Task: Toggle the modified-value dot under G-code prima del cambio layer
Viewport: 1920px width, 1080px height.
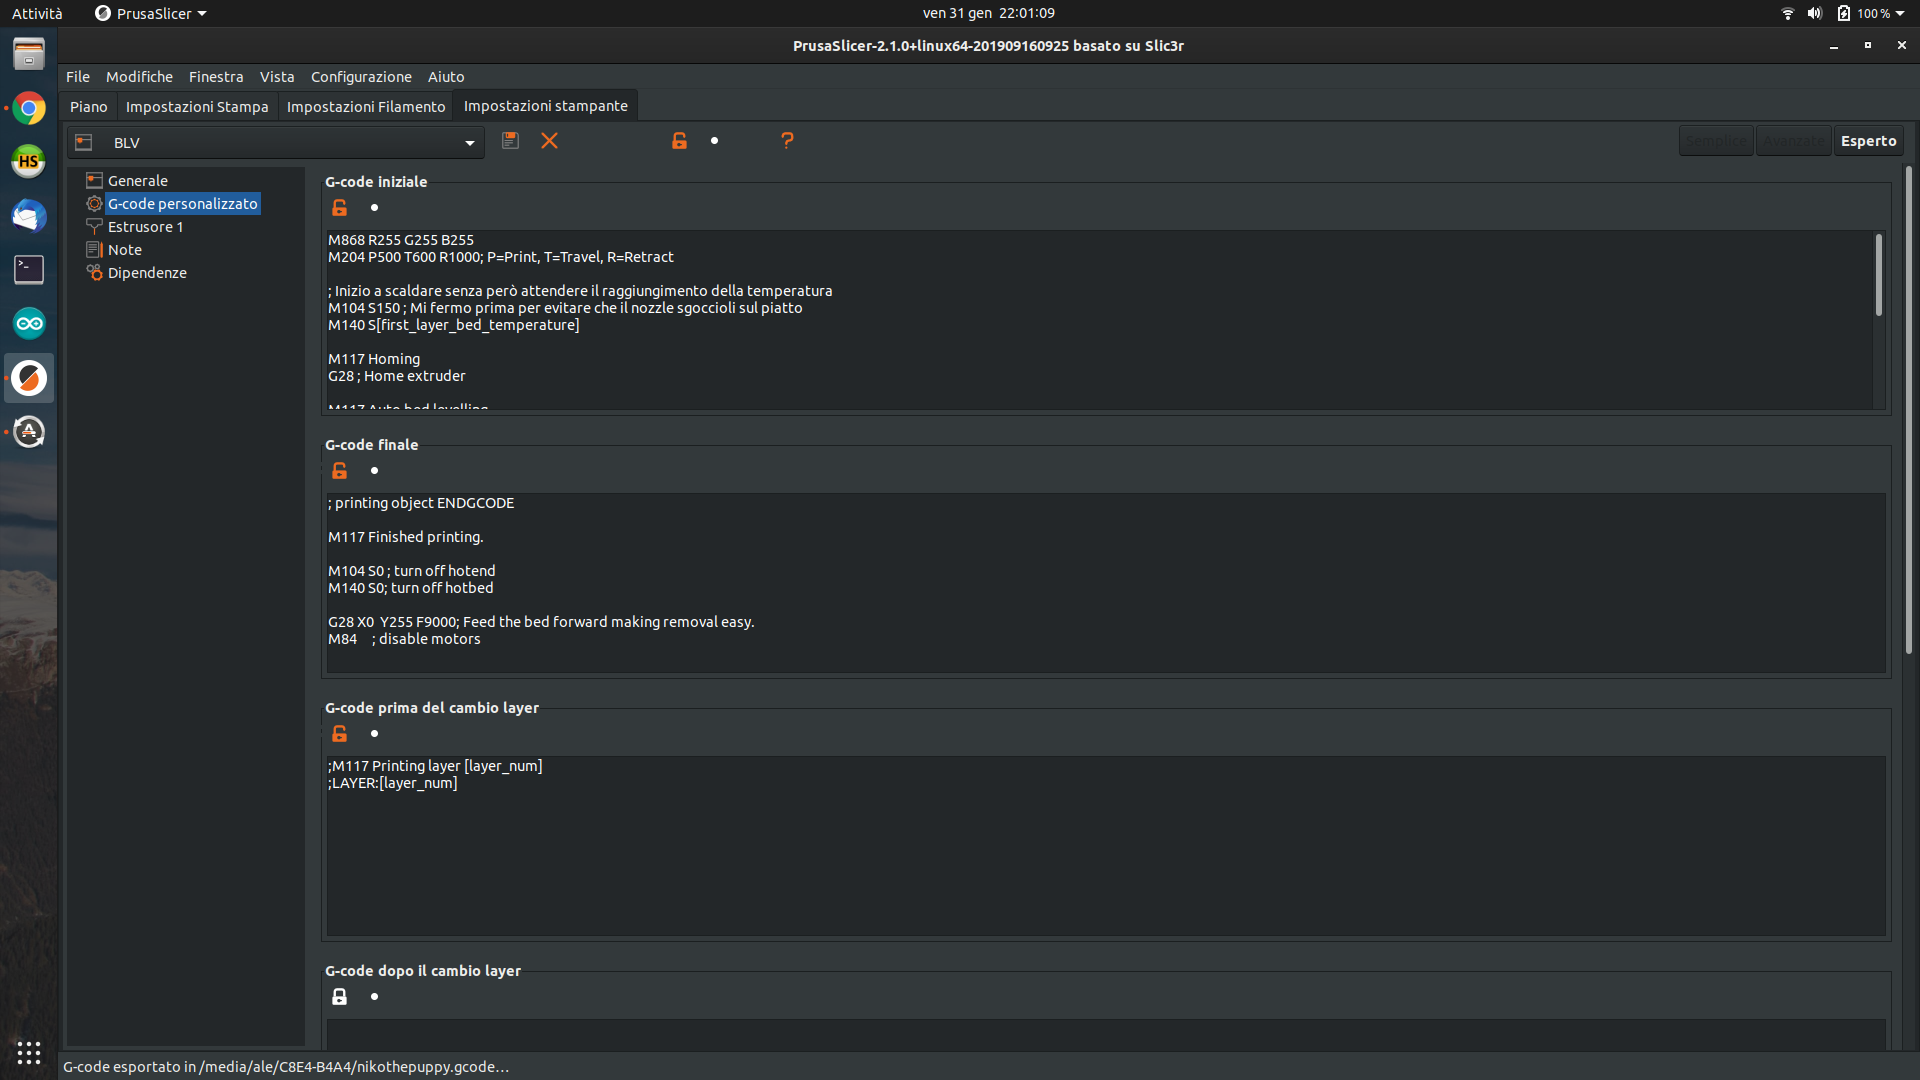Action: [x=374, y=733]
